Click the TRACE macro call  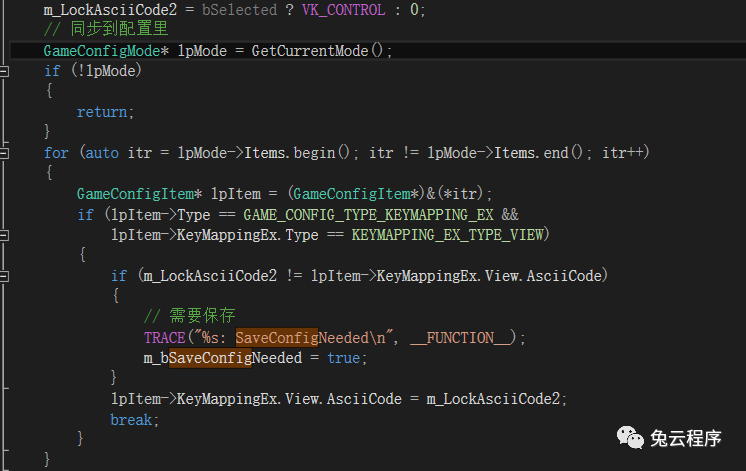click(165, 337)
